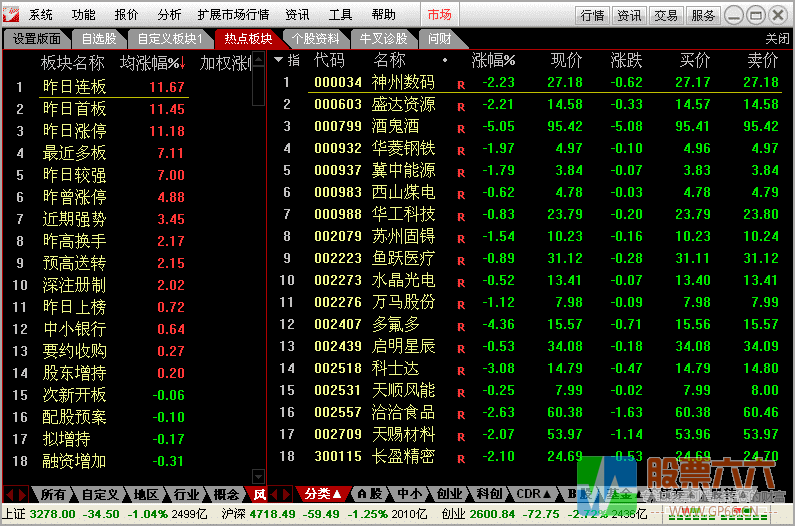Image resolution: width=795 pixels, height=526 pixels.
Task: Open the 指 dropdown triangle in table header
Action: click(x=278, y=60)
